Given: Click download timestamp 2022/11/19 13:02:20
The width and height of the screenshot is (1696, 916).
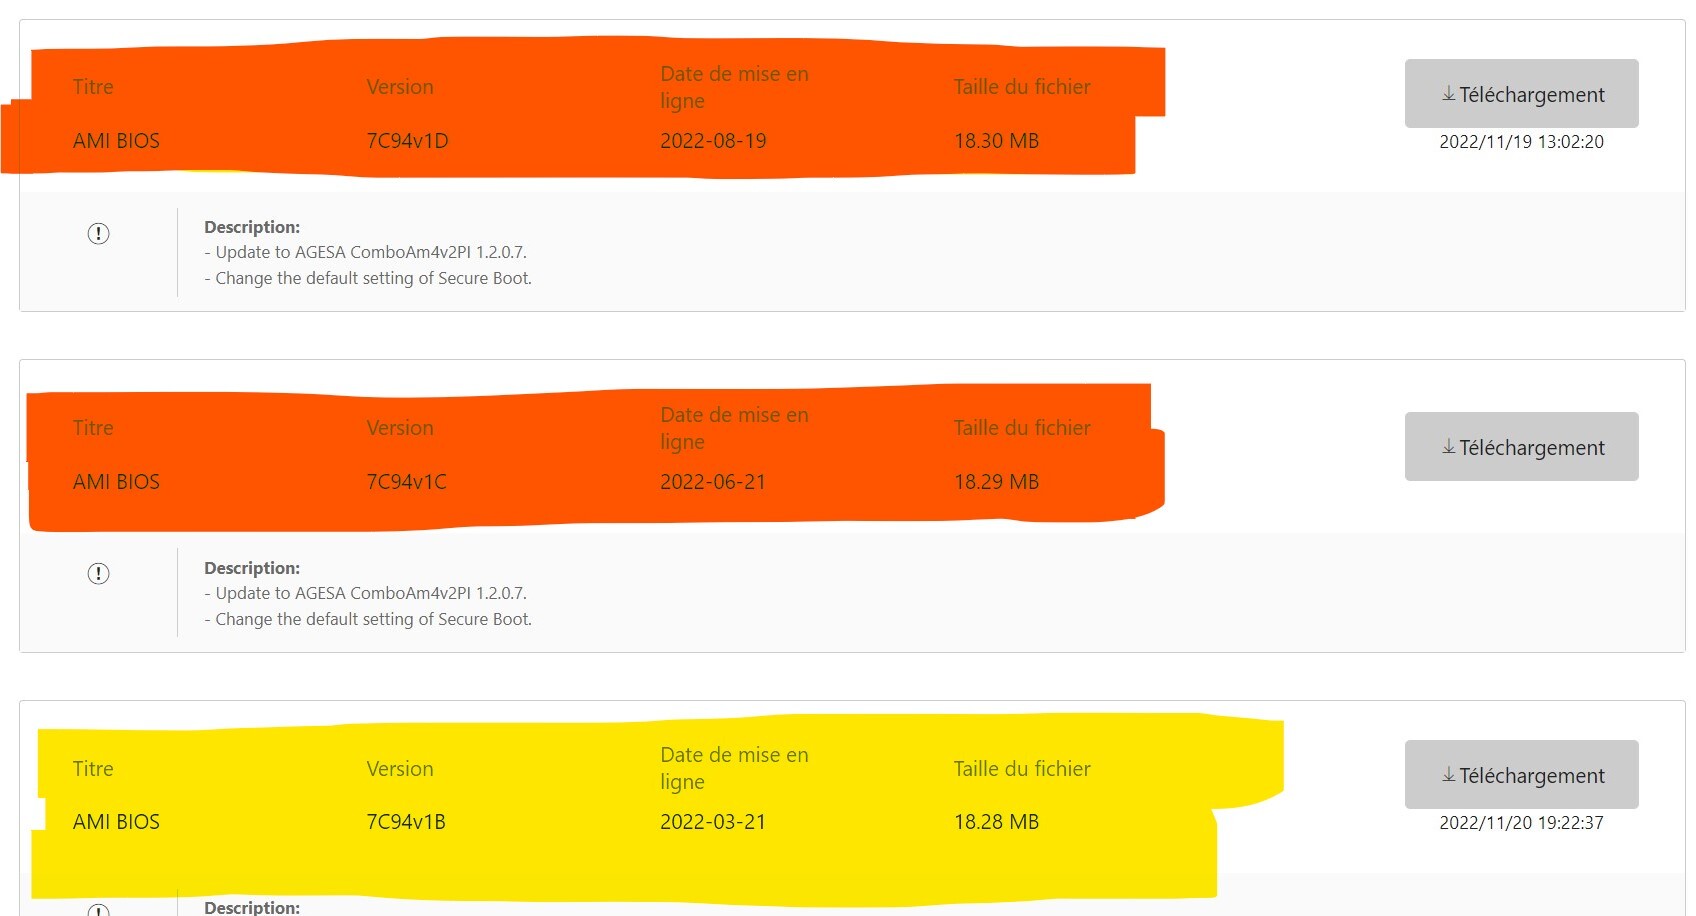Looking at the screenshot, I should click(x=1521, y=142).
